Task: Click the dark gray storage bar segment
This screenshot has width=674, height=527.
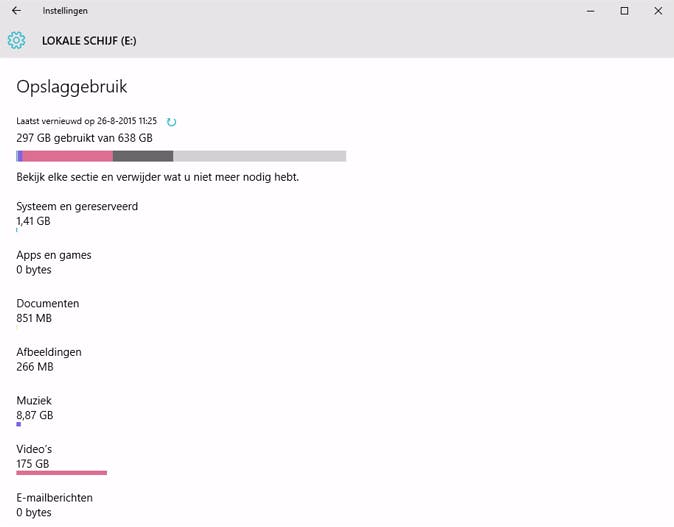Action: pos(143,156)
